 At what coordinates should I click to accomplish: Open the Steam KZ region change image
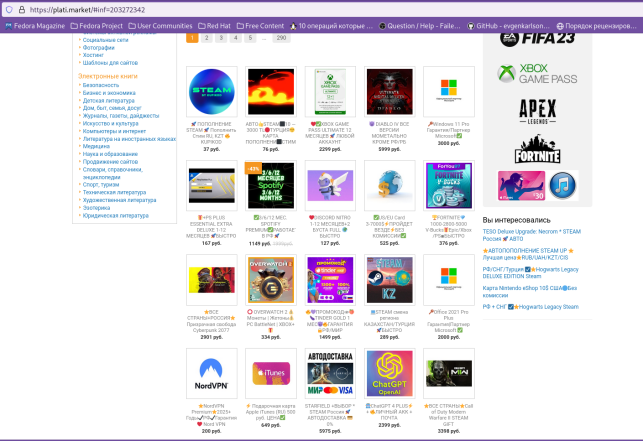(x=390, y=280)
